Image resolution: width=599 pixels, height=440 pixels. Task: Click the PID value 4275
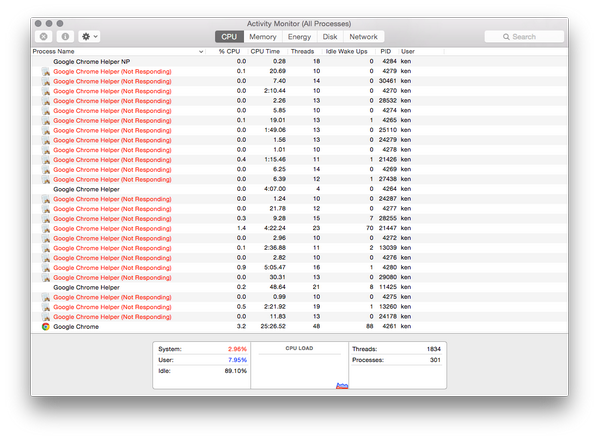pyautogui.click(x=389, y=297)
